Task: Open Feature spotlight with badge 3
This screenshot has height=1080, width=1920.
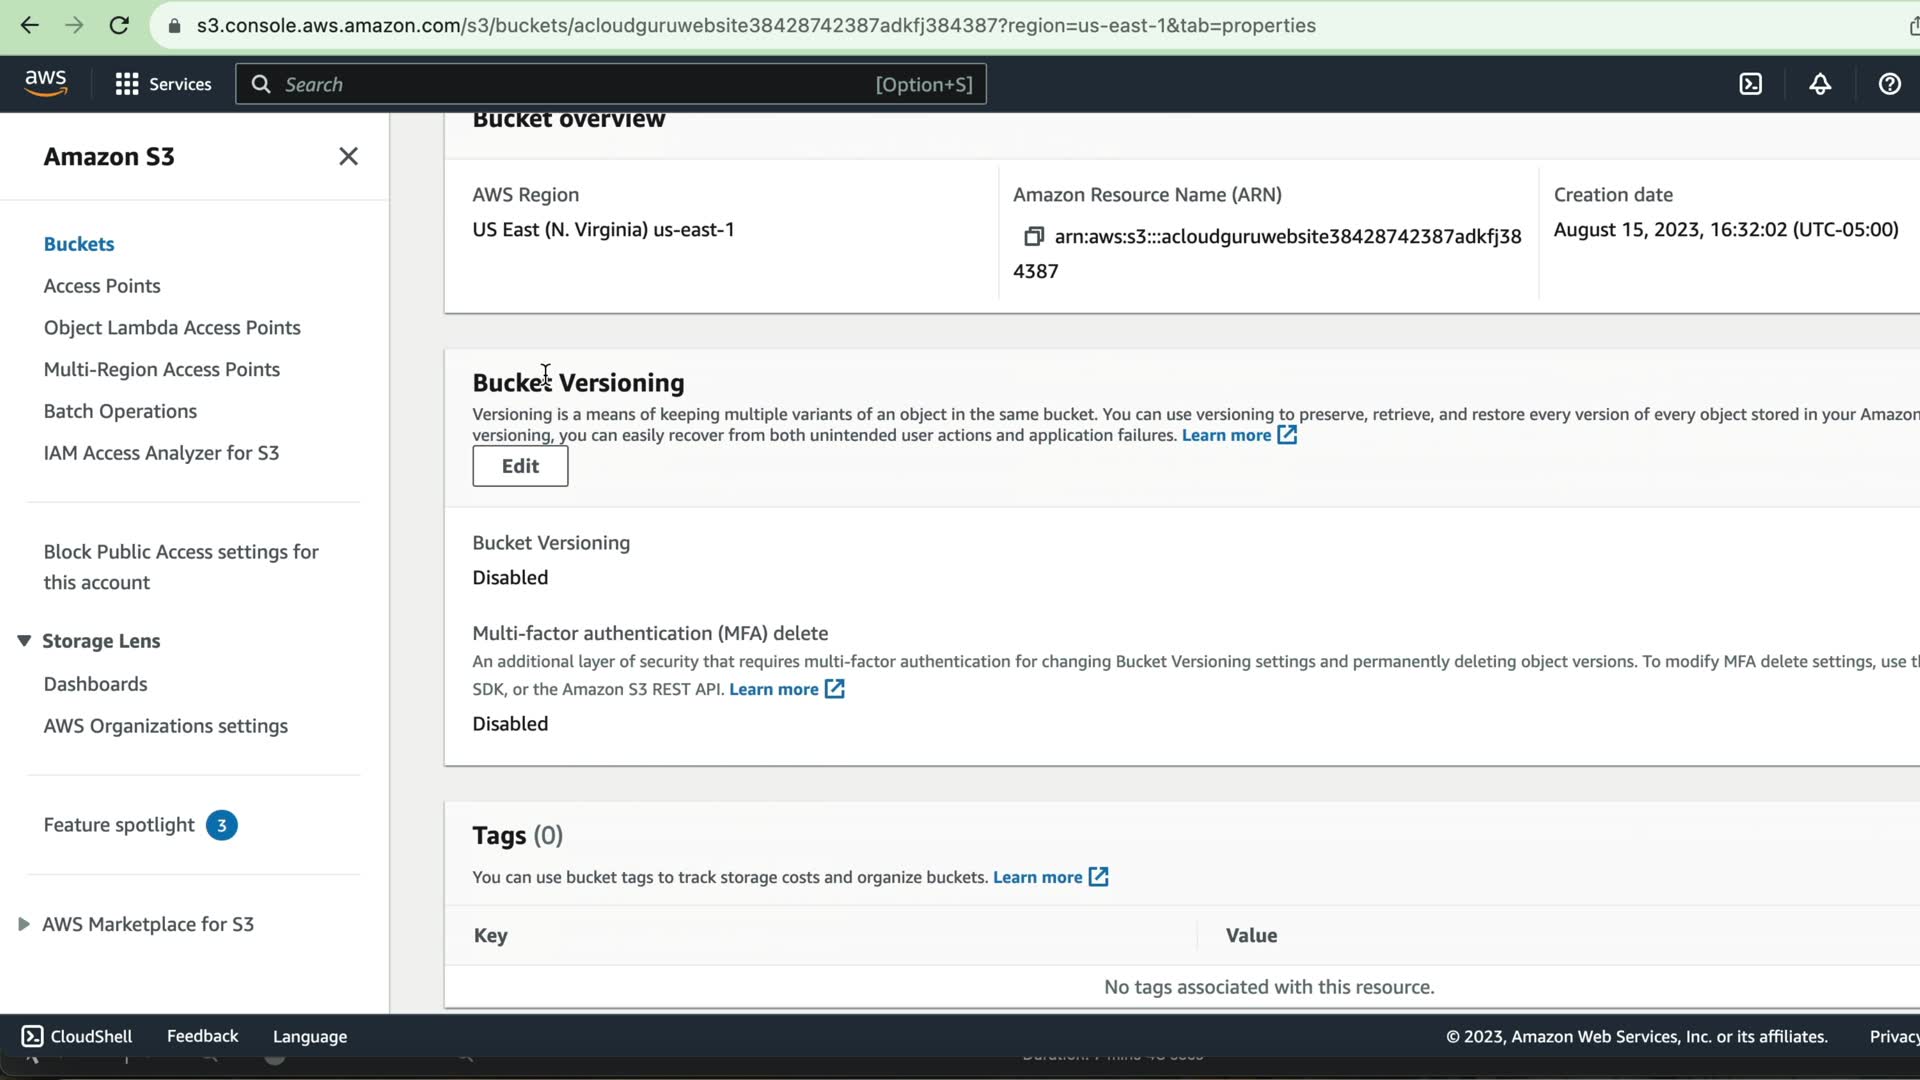Action: 120,825
